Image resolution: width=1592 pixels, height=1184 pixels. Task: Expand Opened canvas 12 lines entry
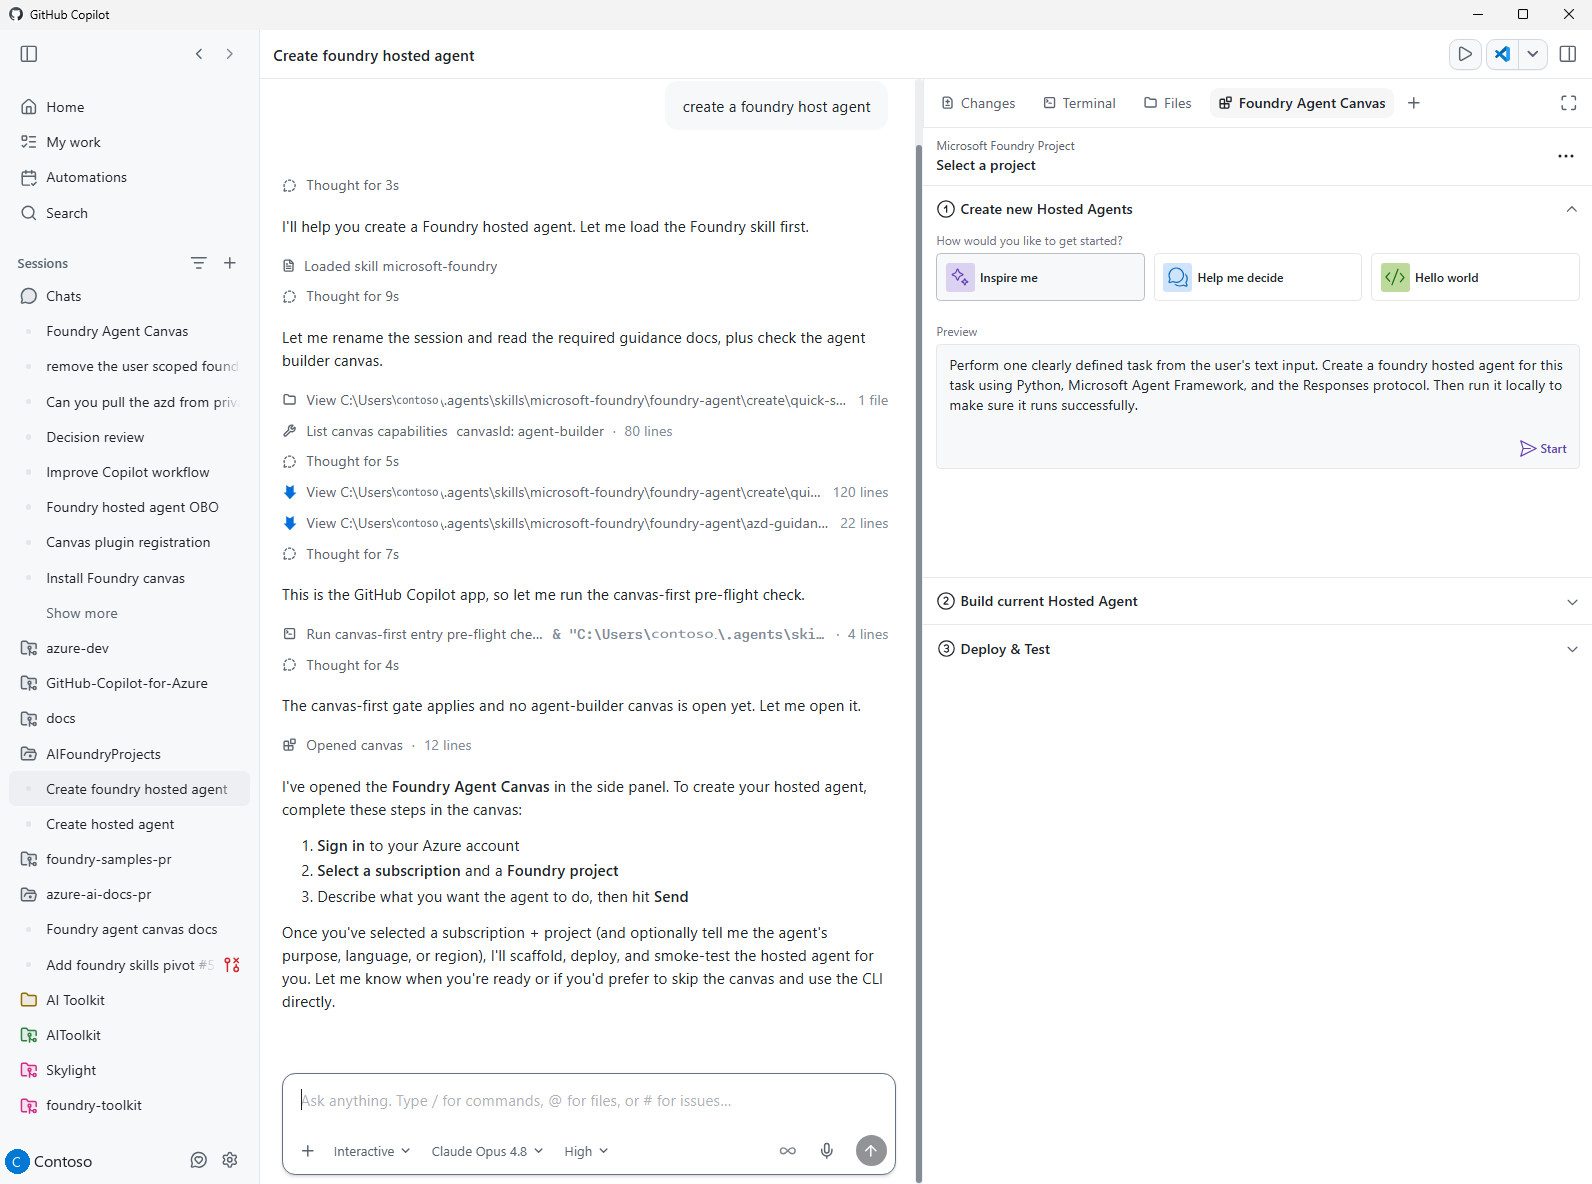[x=377, y=745]
